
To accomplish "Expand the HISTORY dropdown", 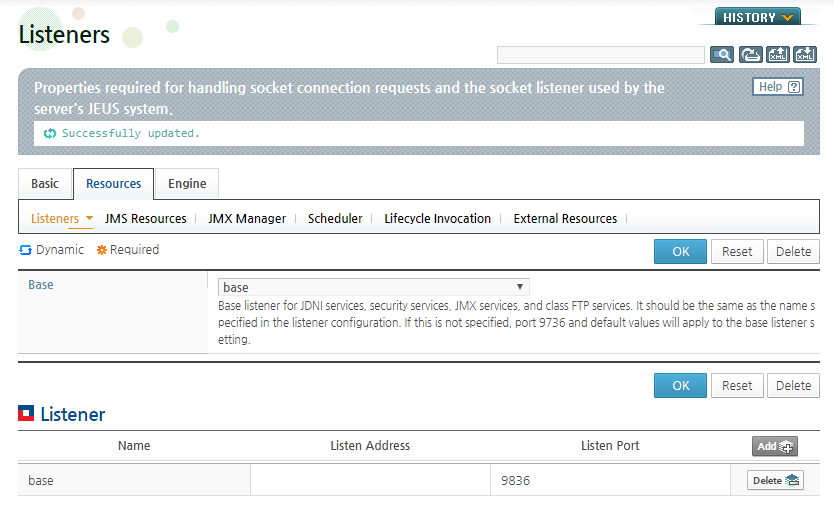I will pyautogui.click(x=757, y=17).
